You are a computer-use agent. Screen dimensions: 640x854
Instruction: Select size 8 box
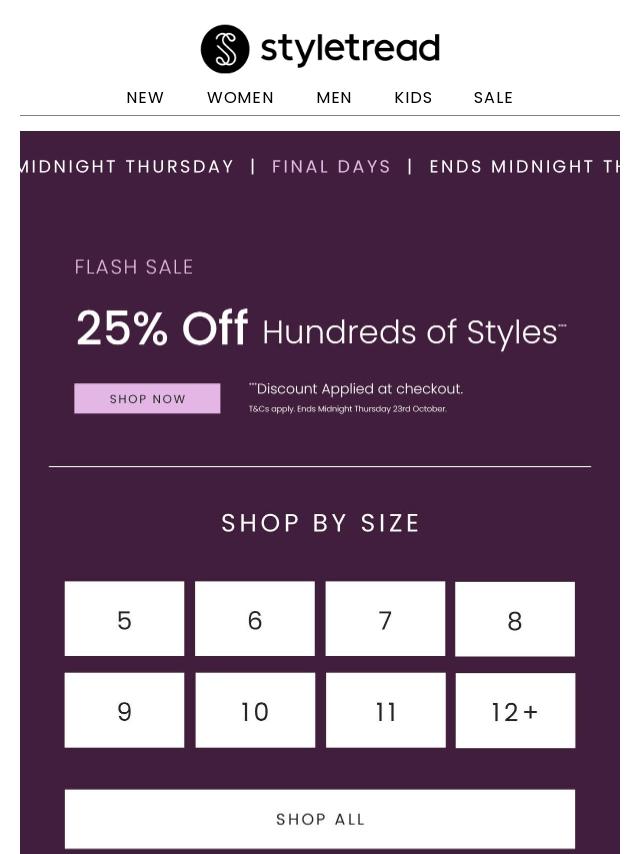[515, 620]
